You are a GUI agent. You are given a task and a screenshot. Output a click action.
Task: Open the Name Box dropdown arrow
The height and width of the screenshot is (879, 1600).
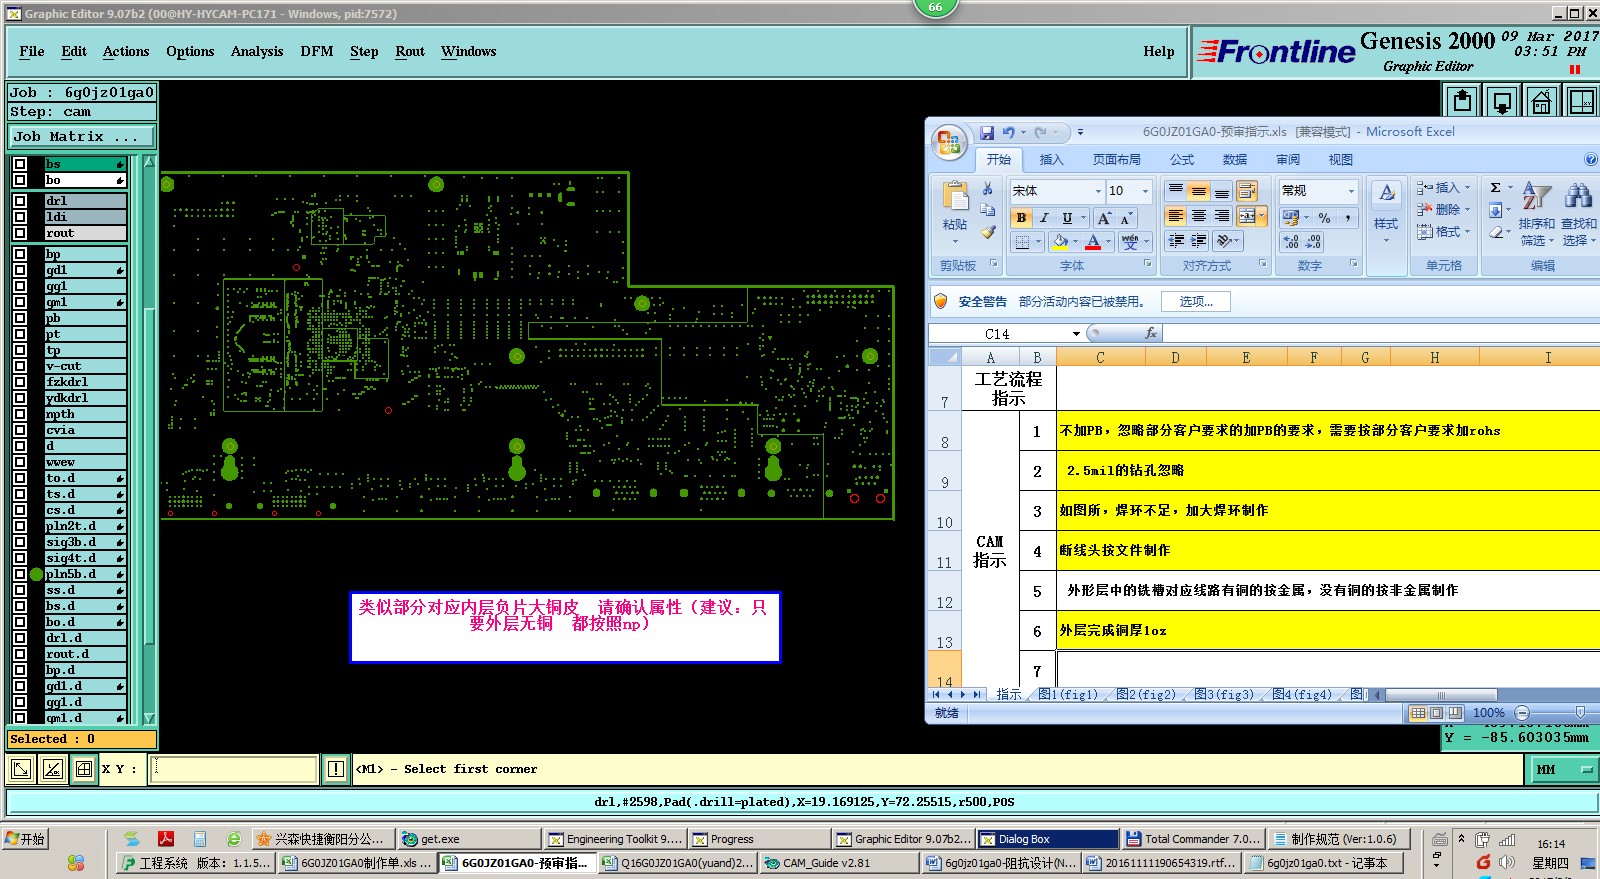(x=1076, y=334)
